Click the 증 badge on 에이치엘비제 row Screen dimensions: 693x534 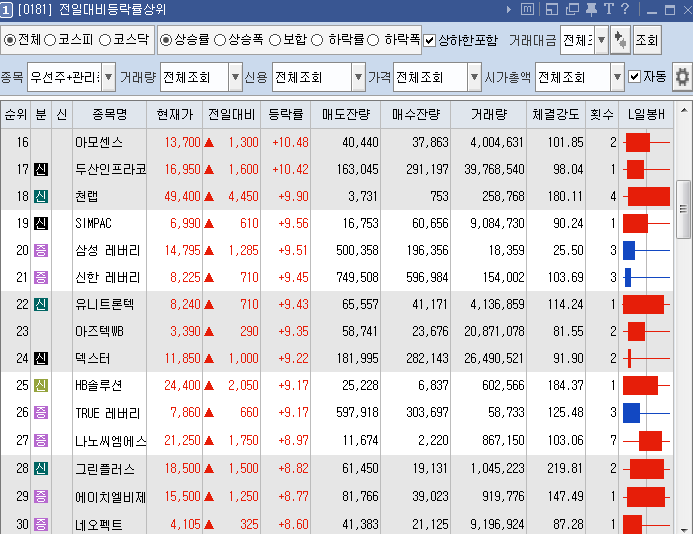[x=41, y=496]
